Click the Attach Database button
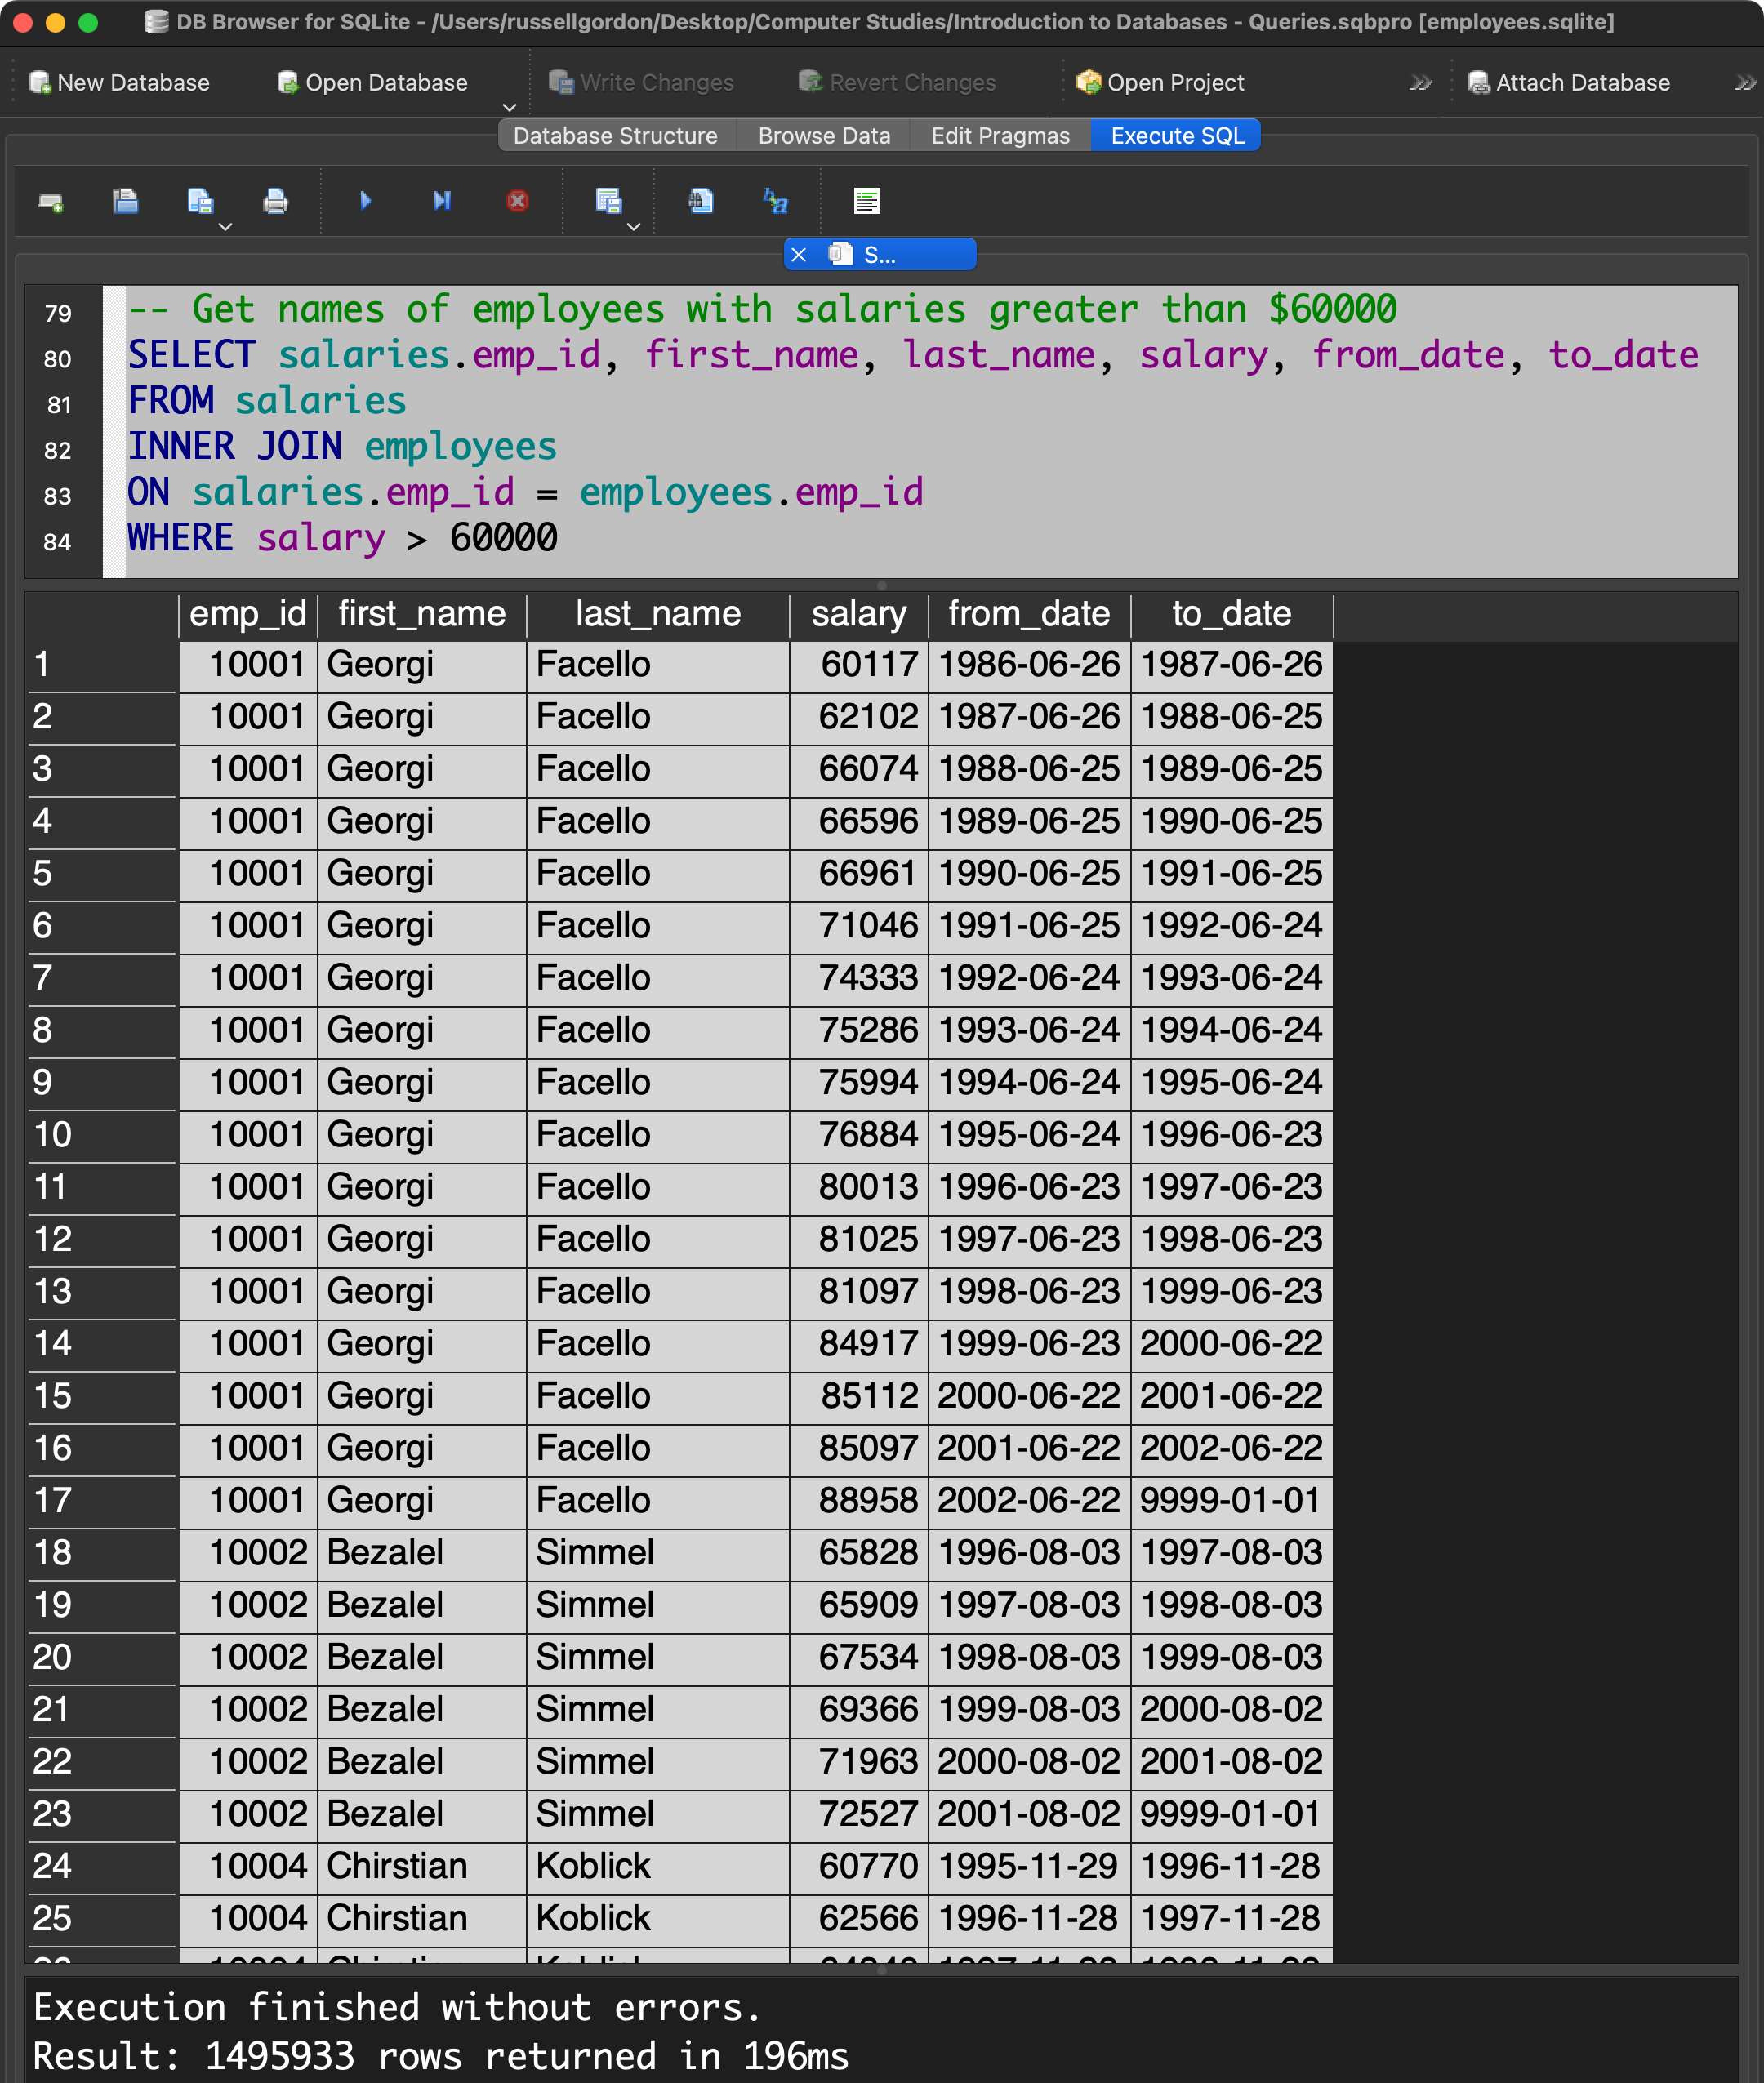The image size is (1764, 2083). 1568,83
